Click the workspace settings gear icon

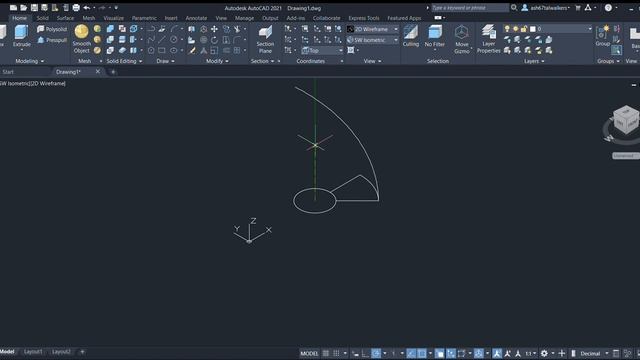(544, 353)
